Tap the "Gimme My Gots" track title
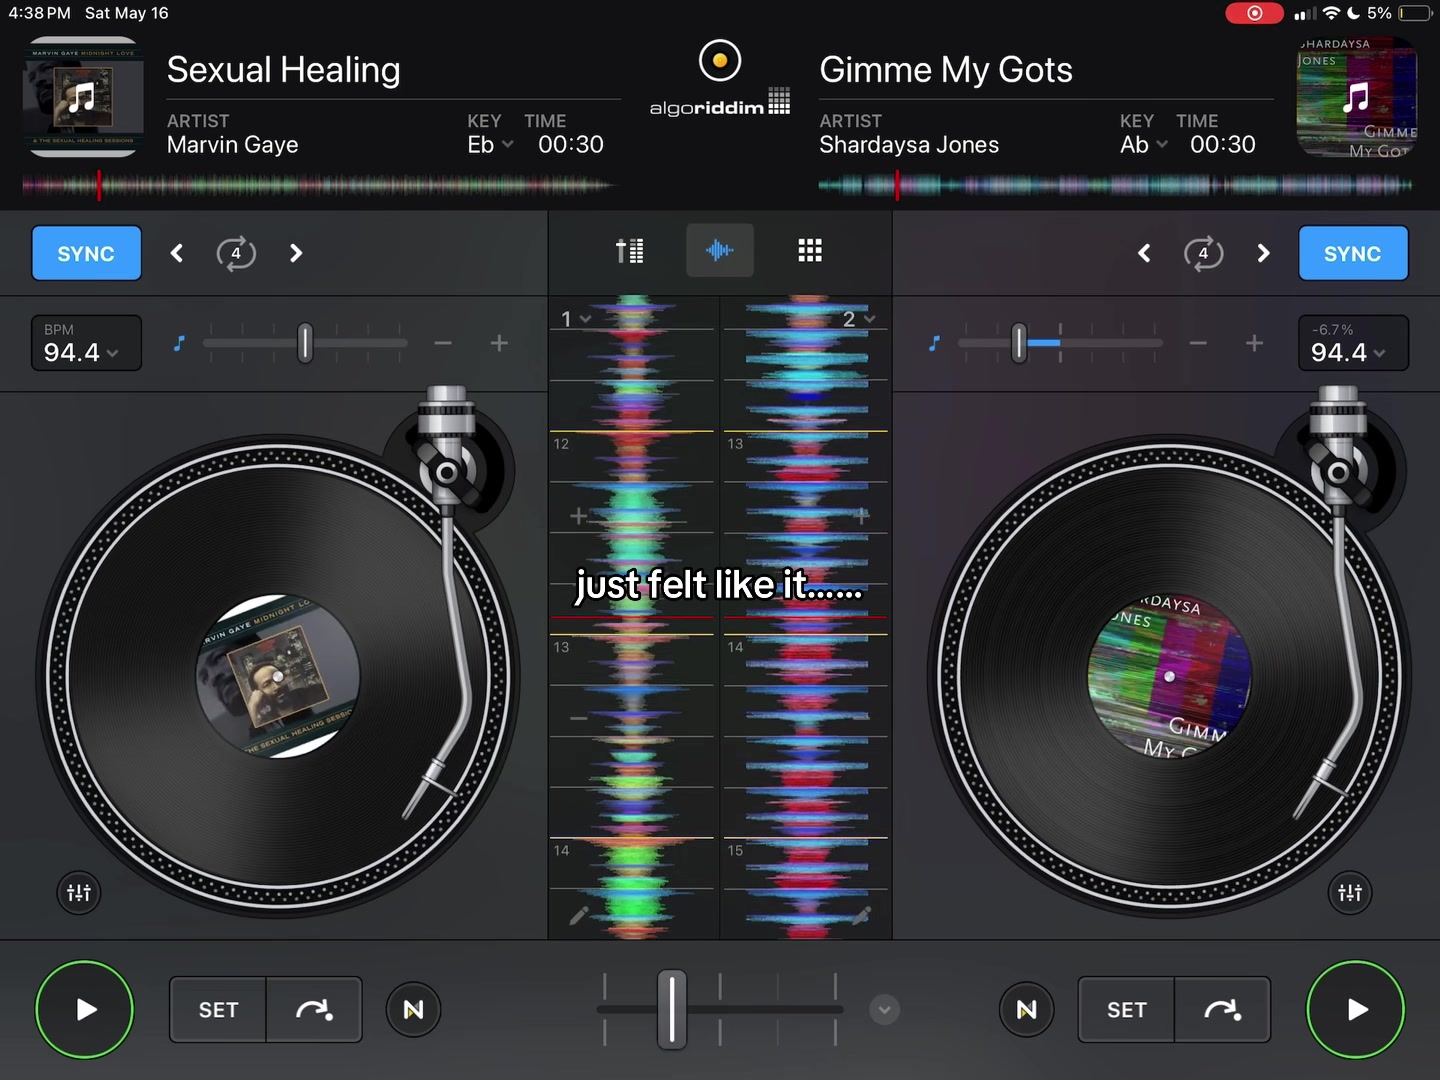 coord(946,70)
